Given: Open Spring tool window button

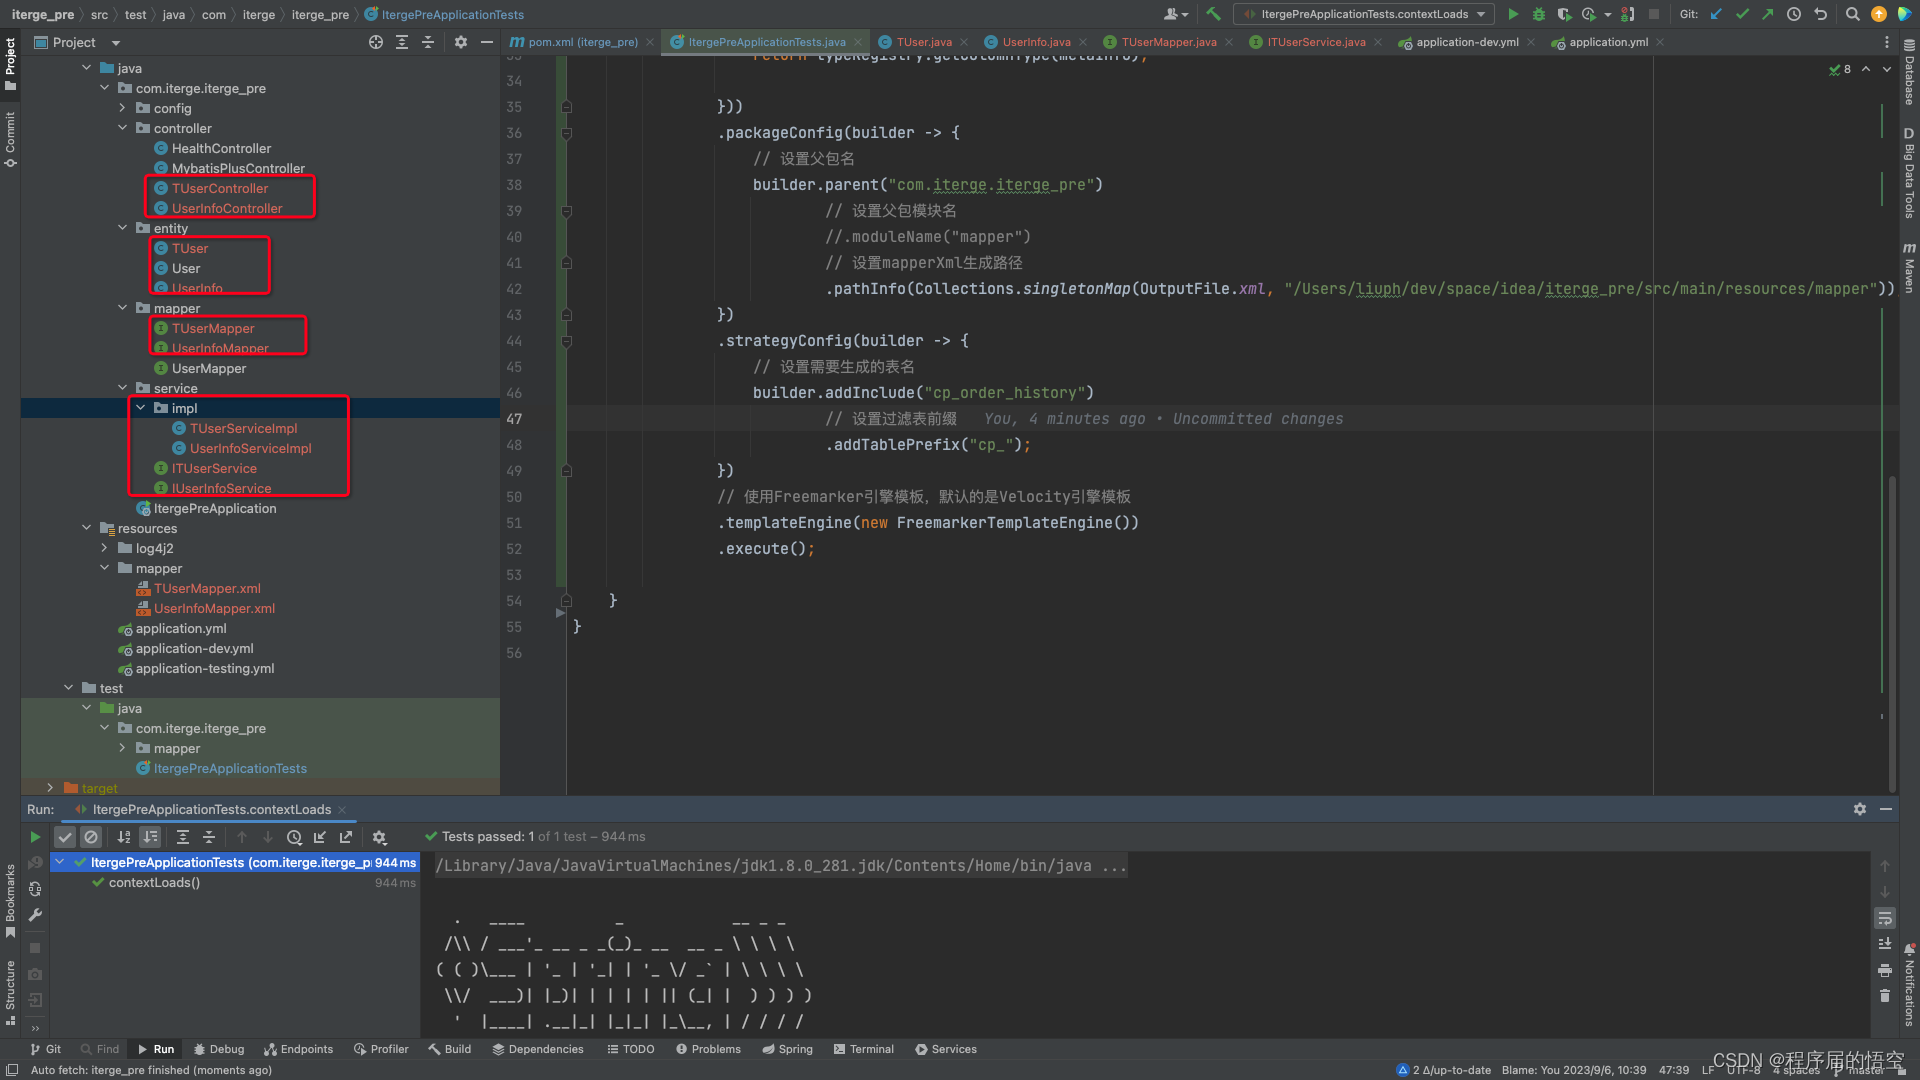Looking at the screenshot, I should tap(787, 1049).
